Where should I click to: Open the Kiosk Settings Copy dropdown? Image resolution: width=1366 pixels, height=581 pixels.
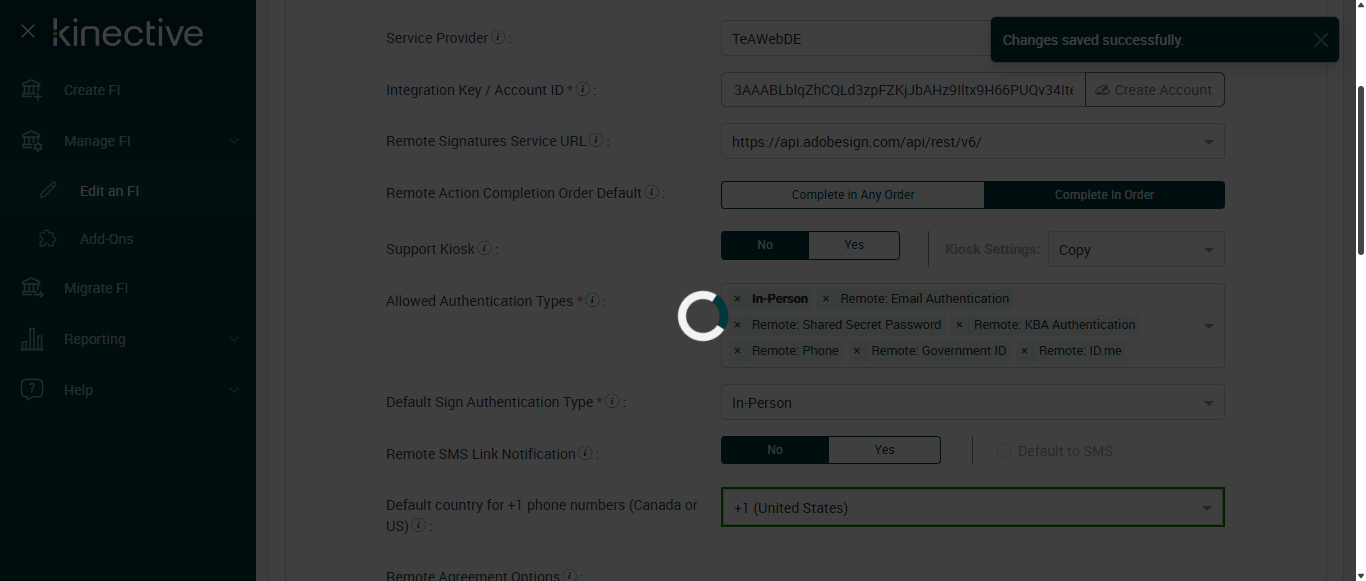(x=1136, y=250)
